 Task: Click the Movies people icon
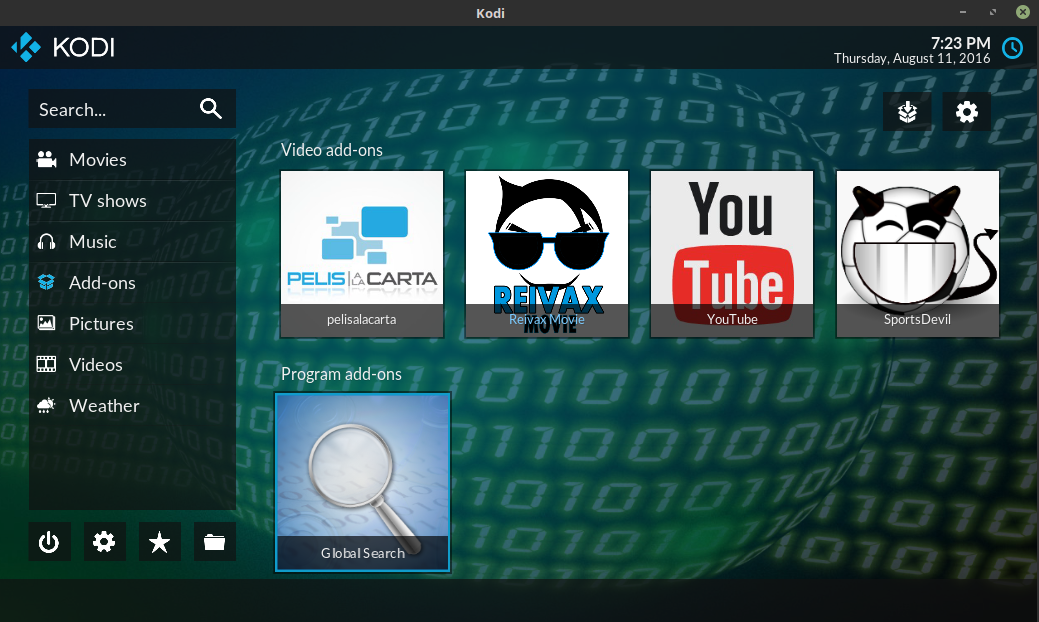[x=46, y=160]
